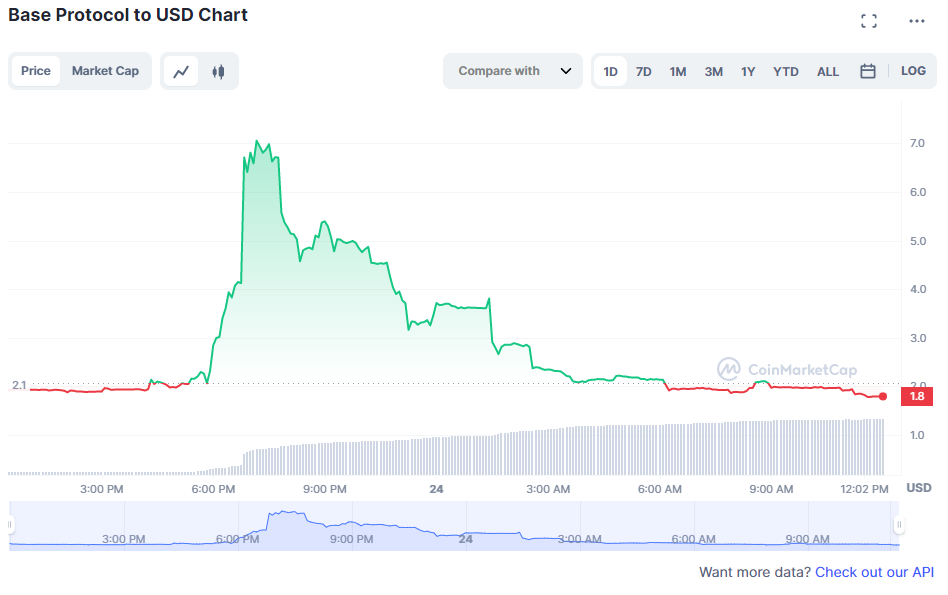The height and width of the screenshot is (595, 948).
Task: Click the right handle of range slider
Action: coord(899,525)
